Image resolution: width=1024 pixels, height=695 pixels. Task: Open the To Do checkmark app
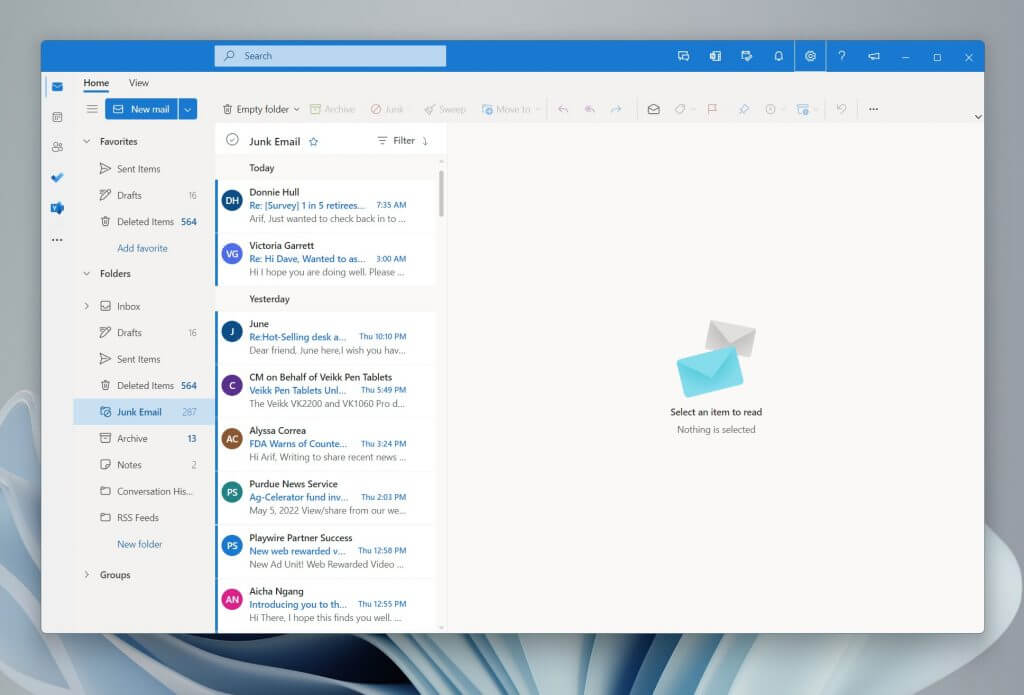[x=57, y=177]
